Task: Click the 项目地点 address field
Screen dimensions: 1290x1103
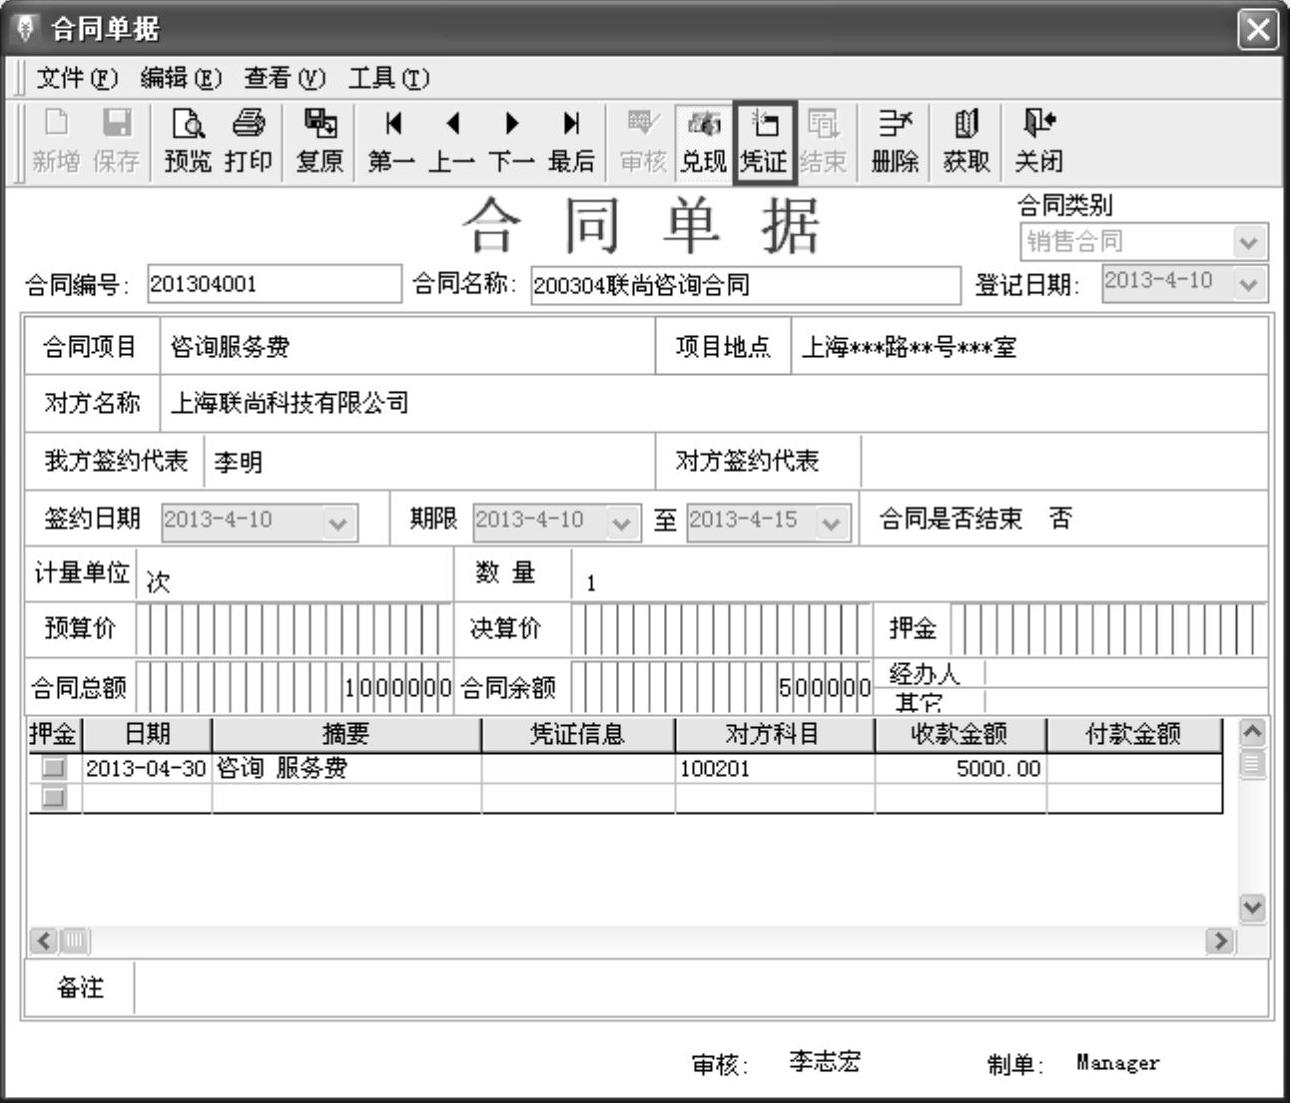Action: click(x=1029, y=347)
